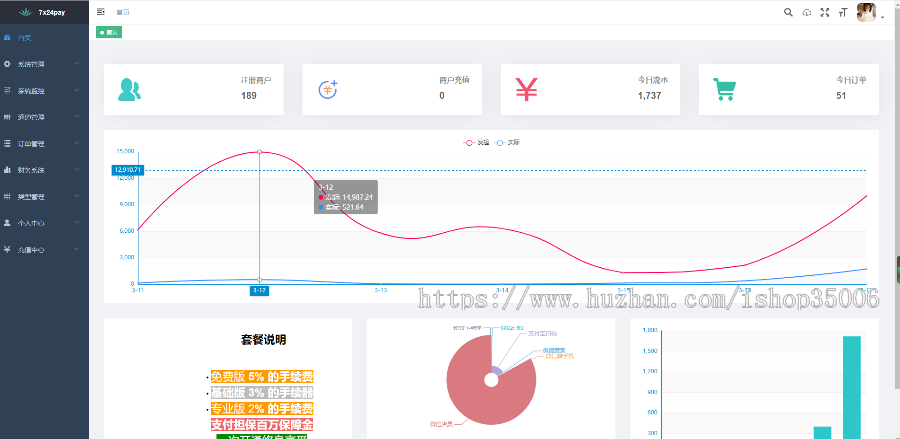Expand the 类型管理 row chevron
The height and width of the screenshot is (439, 900).
(x=76, y=196)
